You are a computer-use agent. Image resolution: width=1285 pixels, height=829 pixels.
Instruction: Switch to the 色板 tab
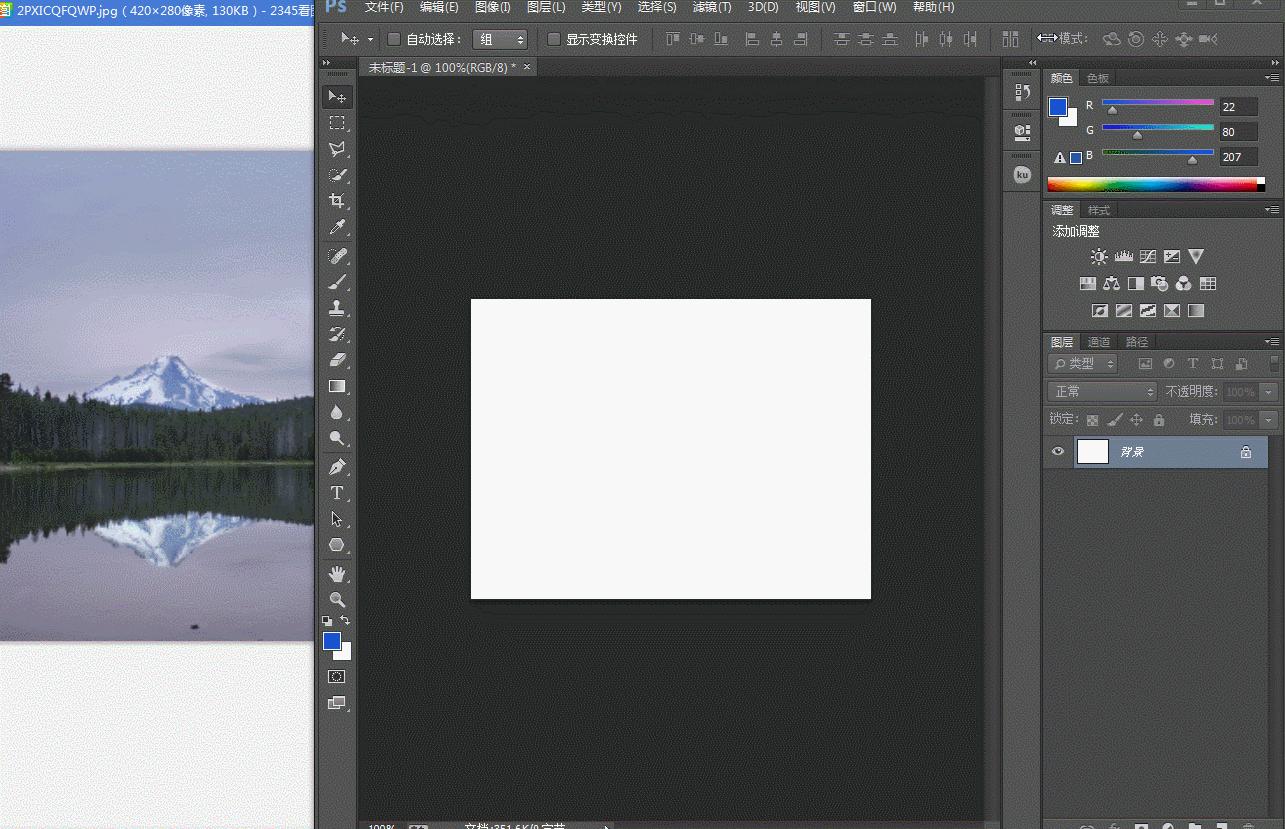[x=1098, y=78]
